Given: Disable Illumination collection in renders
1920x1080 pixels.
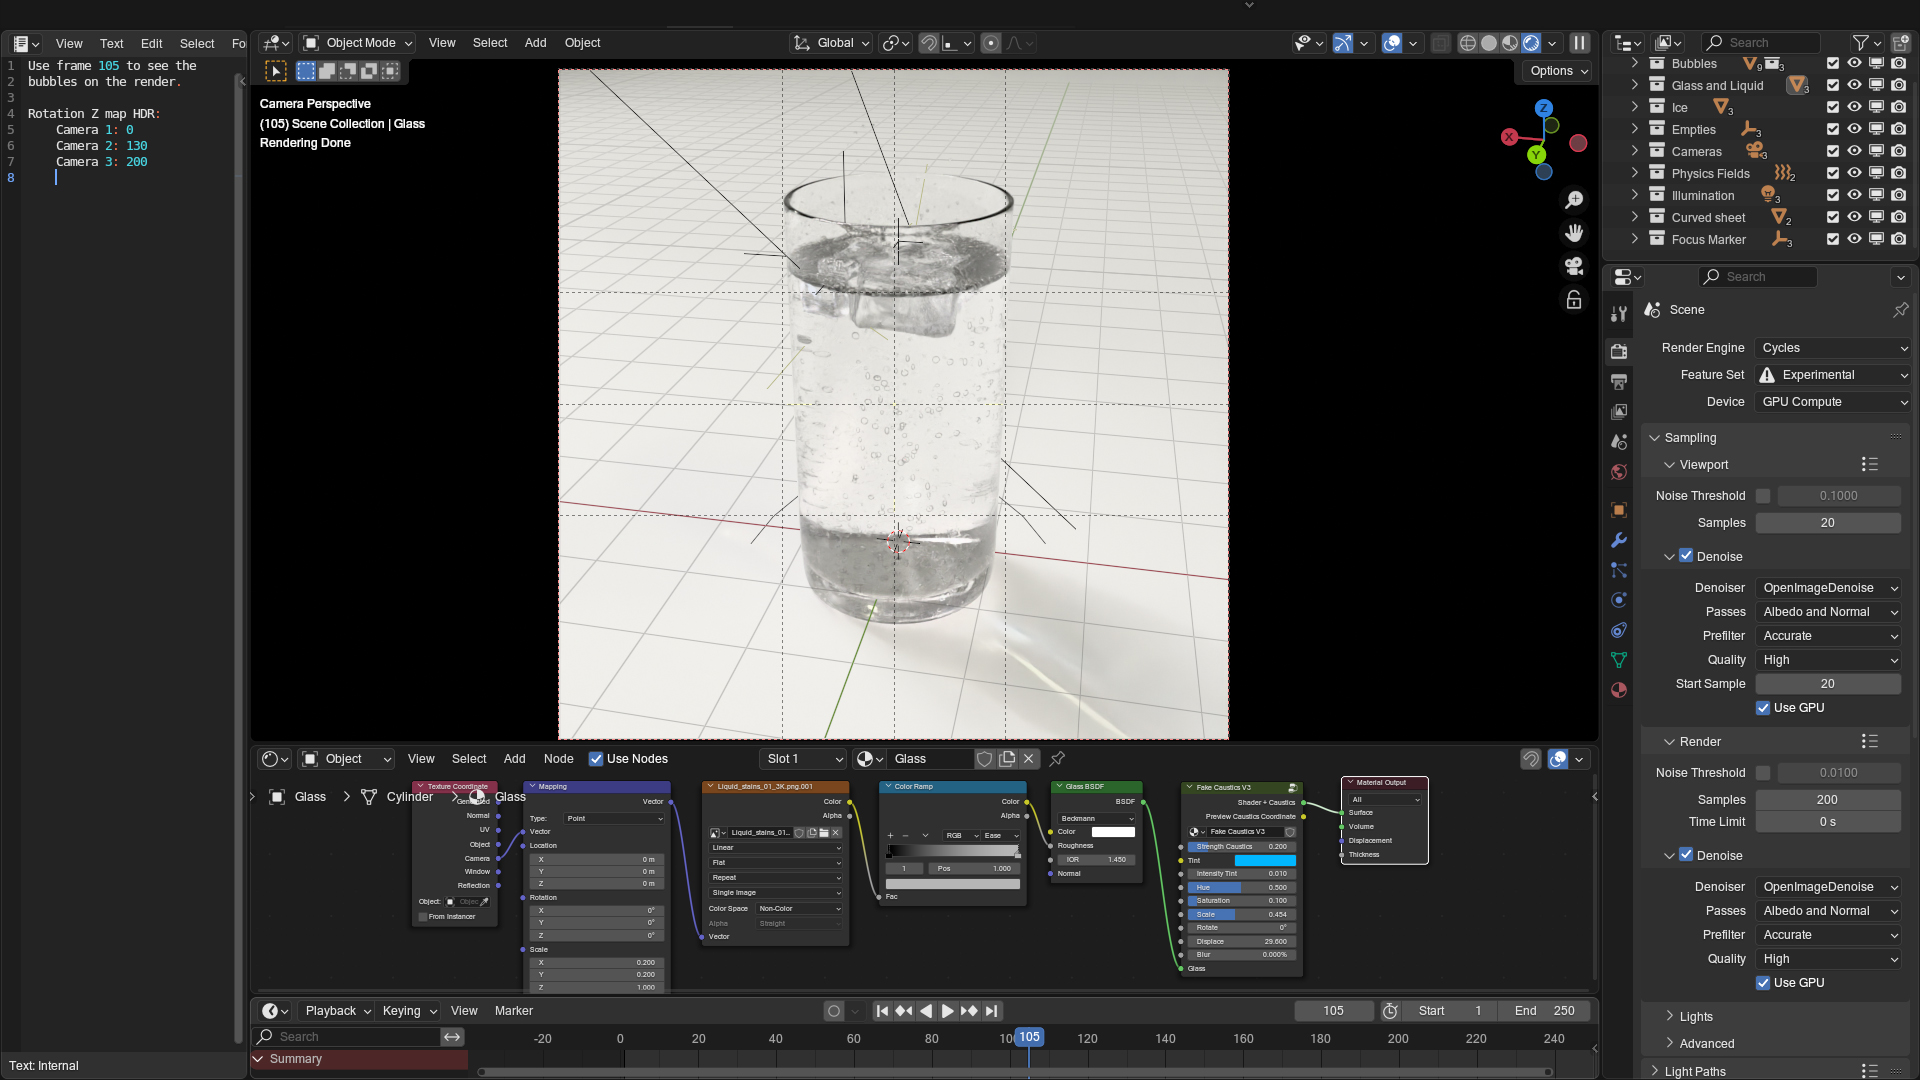Looking at the screenshot, I should tap(1899, 195).
